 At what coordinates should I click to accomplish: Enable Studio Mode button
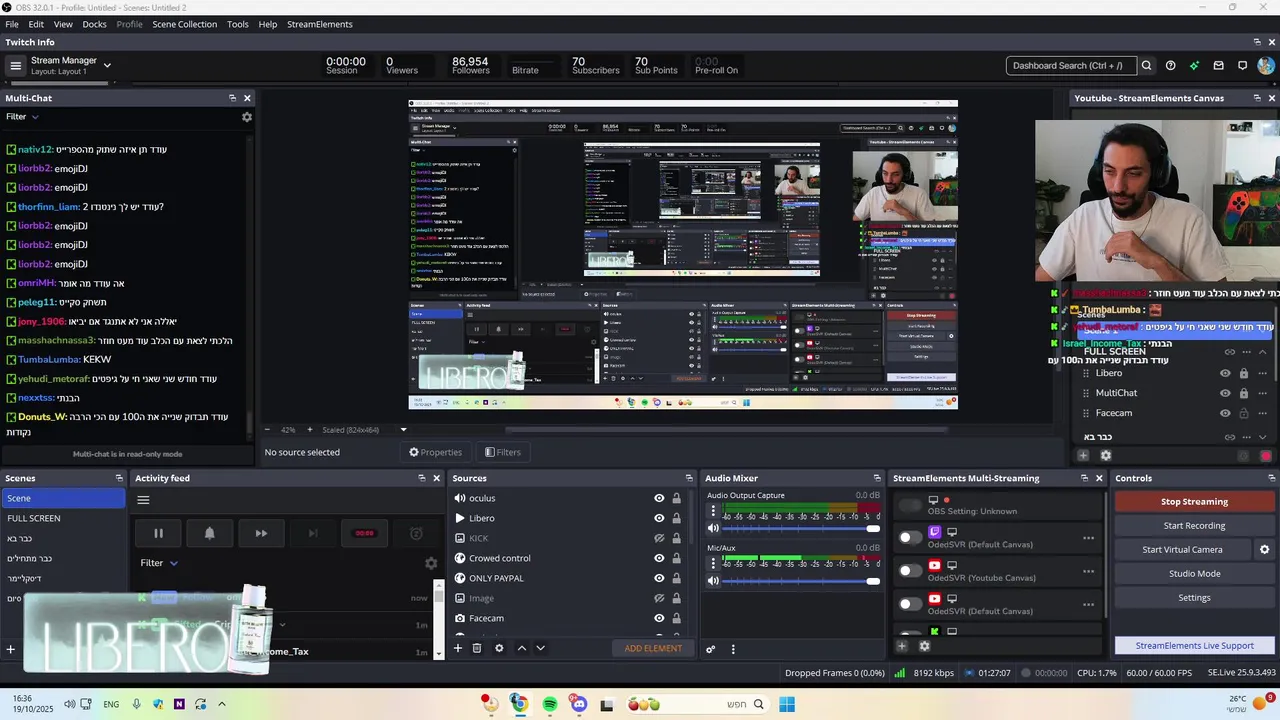click(1194, 574)
